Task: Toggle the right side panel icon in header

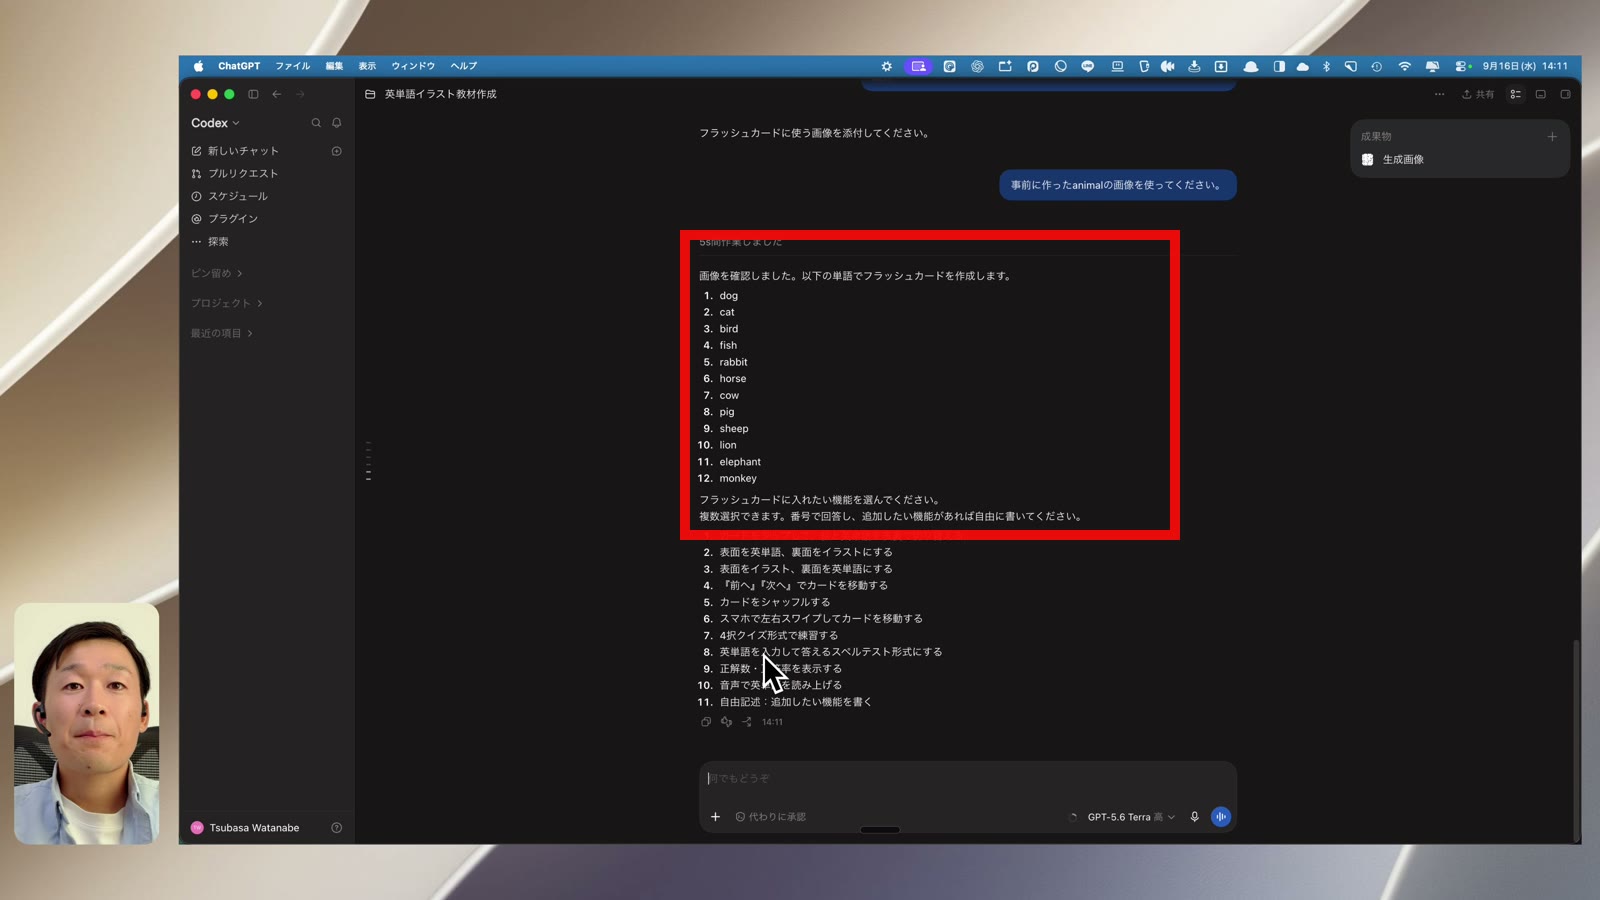Action: (x=1565, y=94)
